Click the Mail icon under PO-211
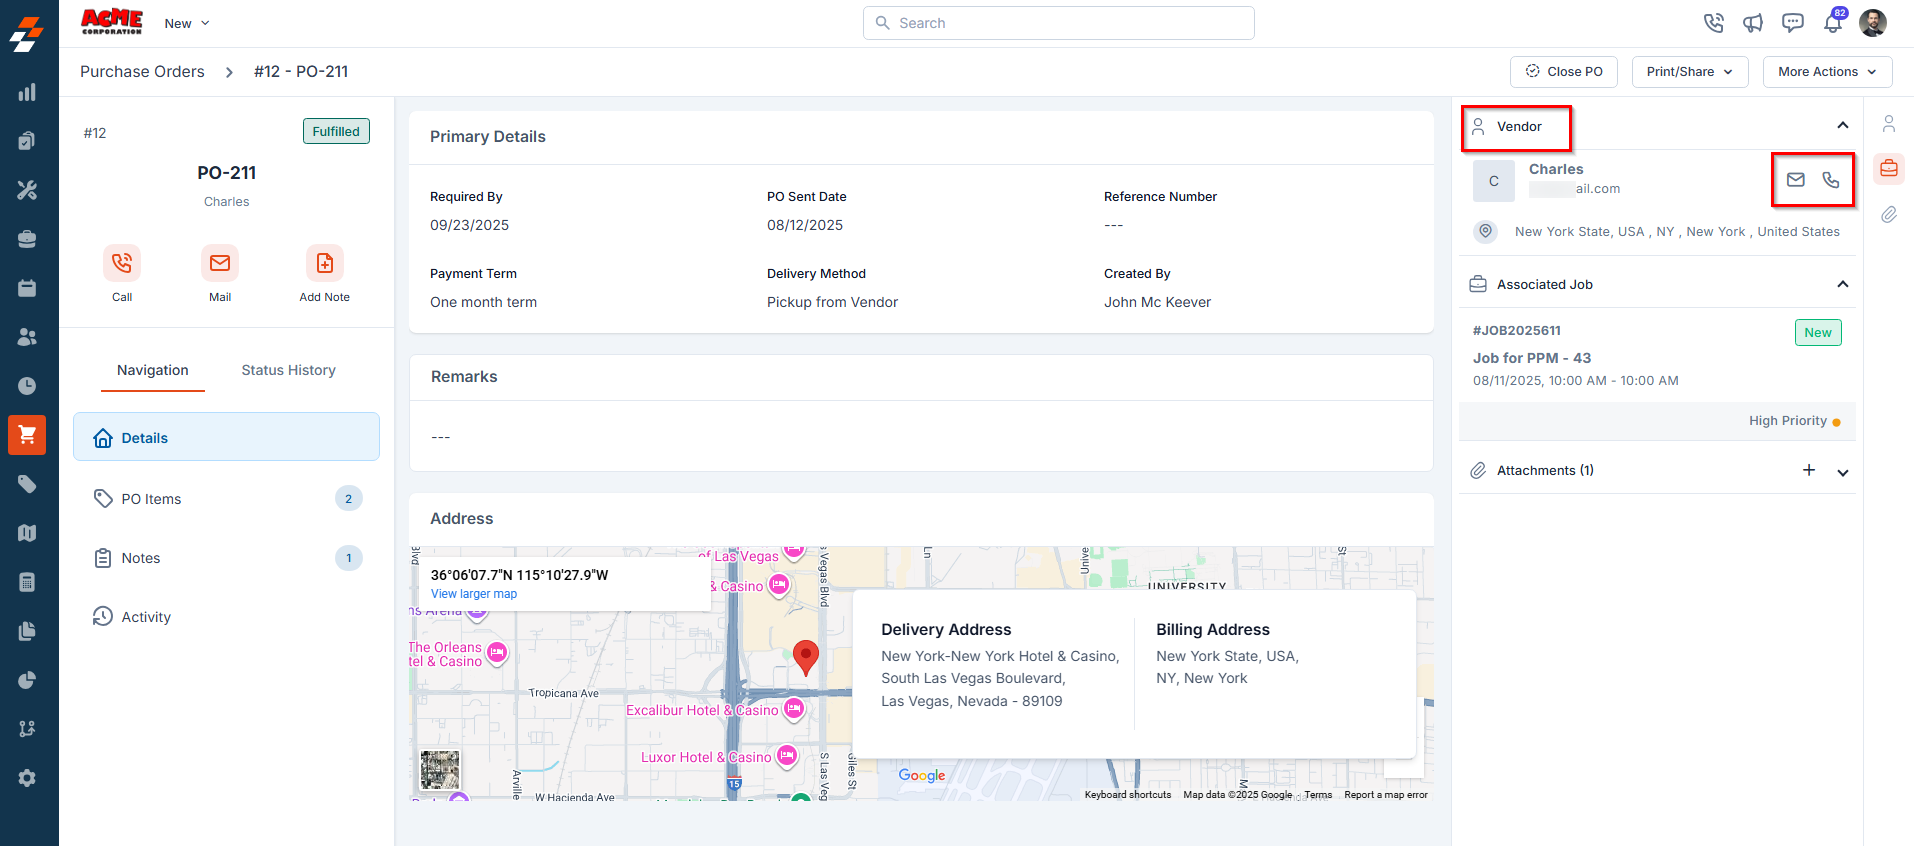The height and width of the screenshot is (846, 1914). coord(220,263)
